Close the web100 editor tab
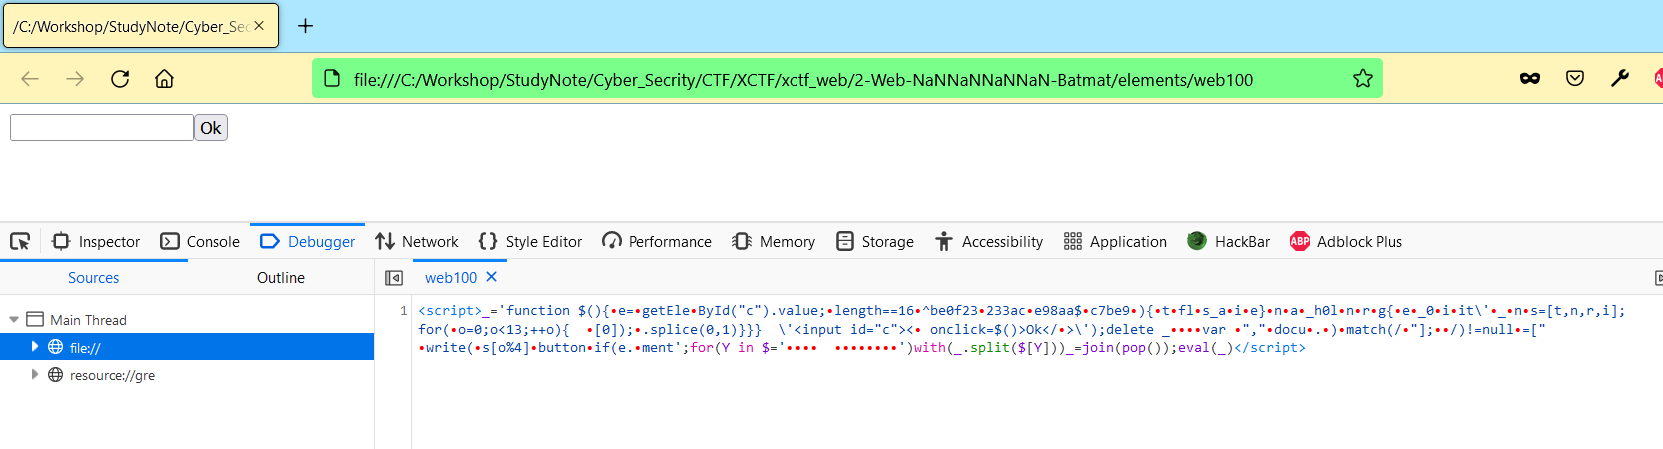This screenshot has height=449, width=1663. coord(491,277)
